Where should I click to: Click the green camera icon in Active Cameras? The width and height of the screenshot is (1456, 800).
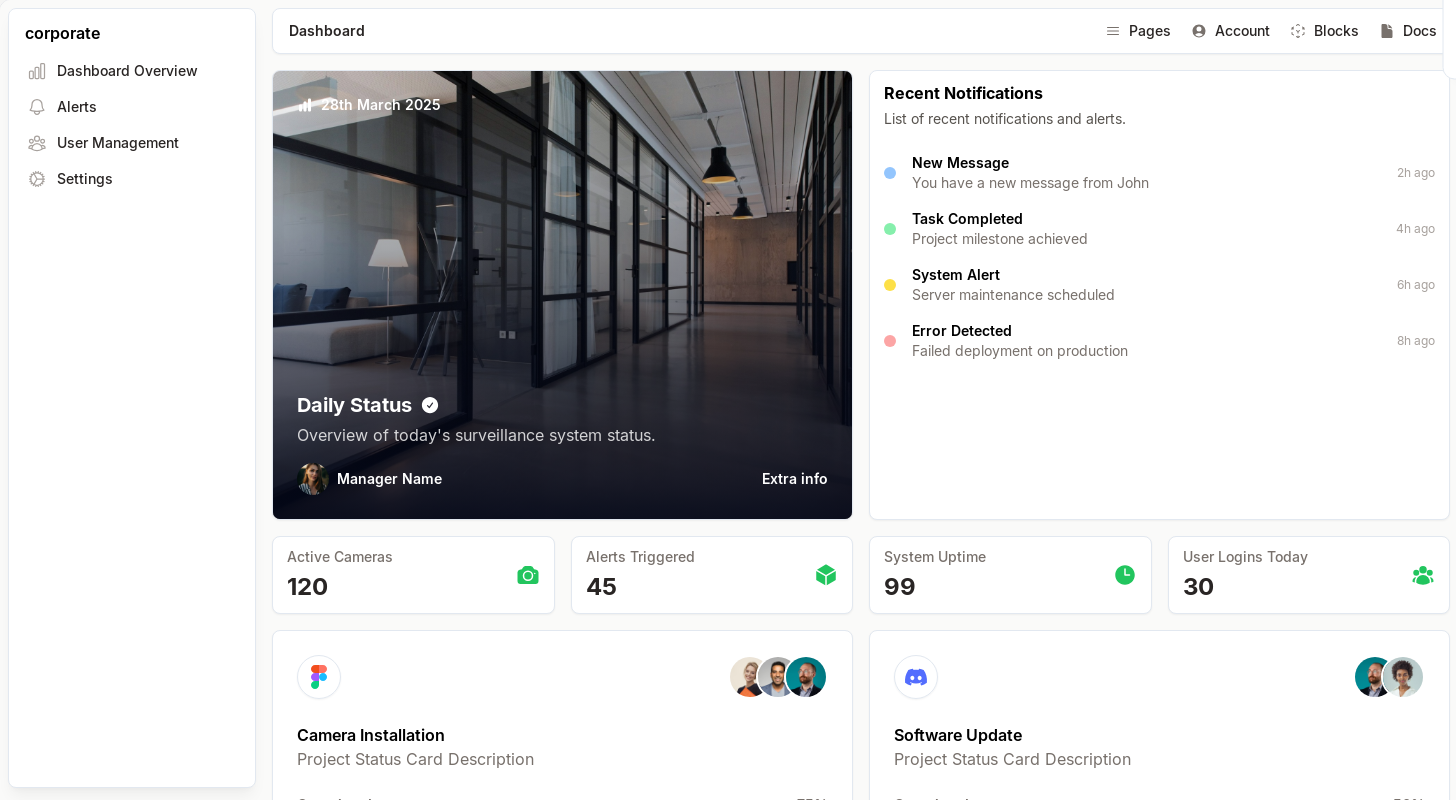tap(528, 575)
